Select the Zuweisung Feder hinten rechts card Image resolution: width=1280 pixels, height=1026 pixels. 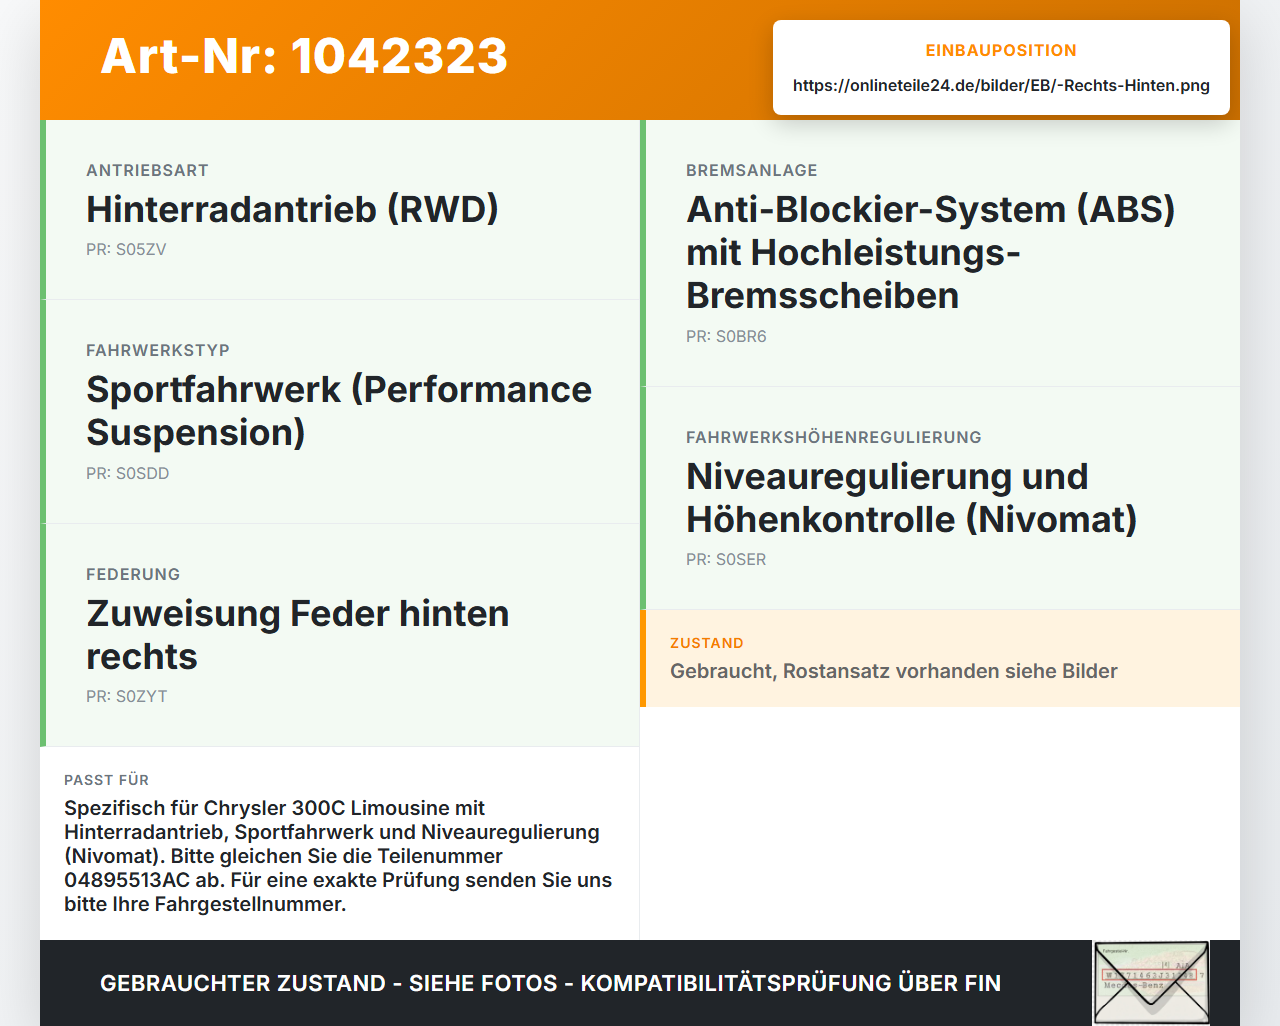(x=340, y=635)
